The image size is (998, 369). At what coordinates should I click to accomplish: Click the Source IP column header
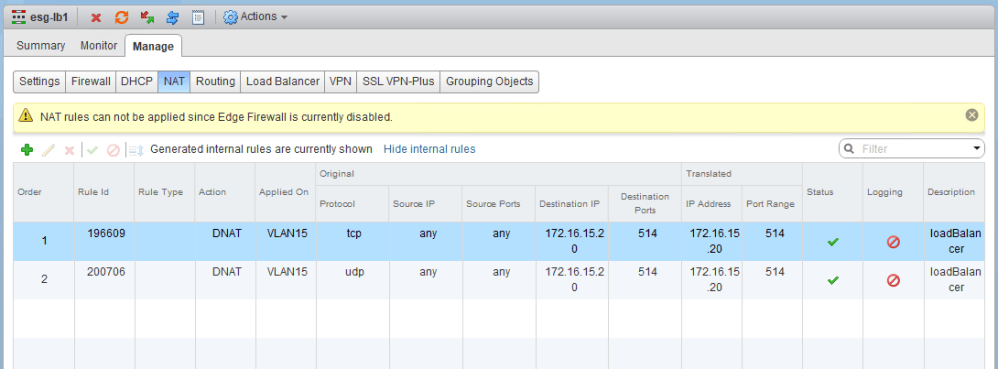[425, 204]
